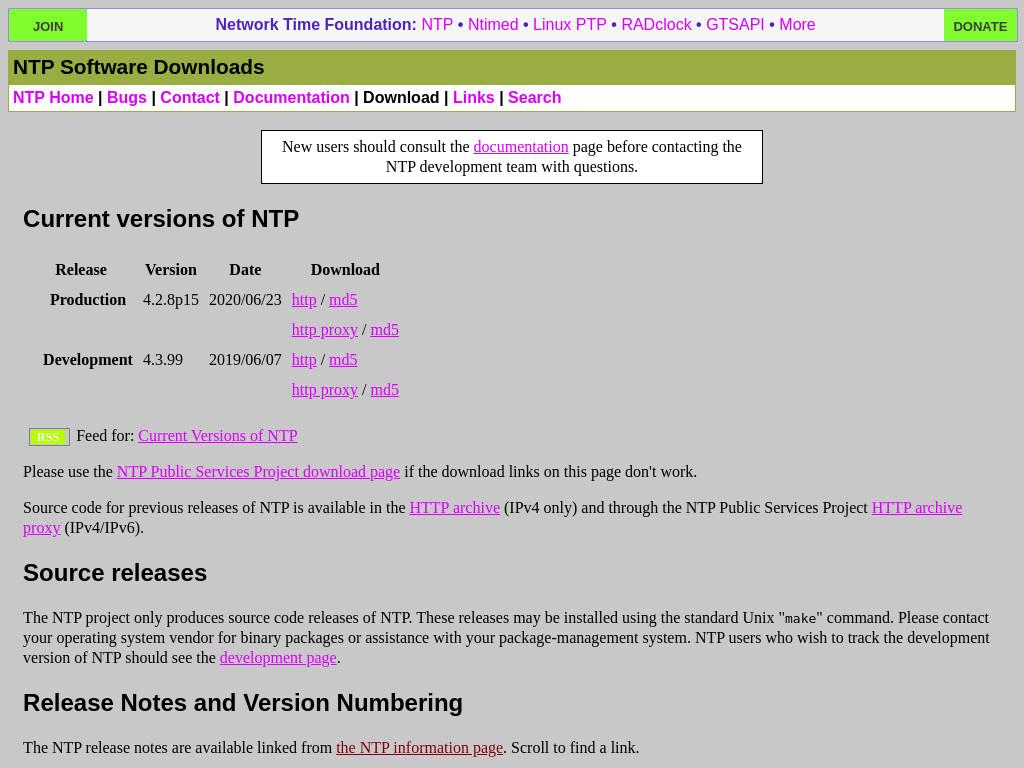
Task: Open the Linux PTP link
Action: pos(569,25)
